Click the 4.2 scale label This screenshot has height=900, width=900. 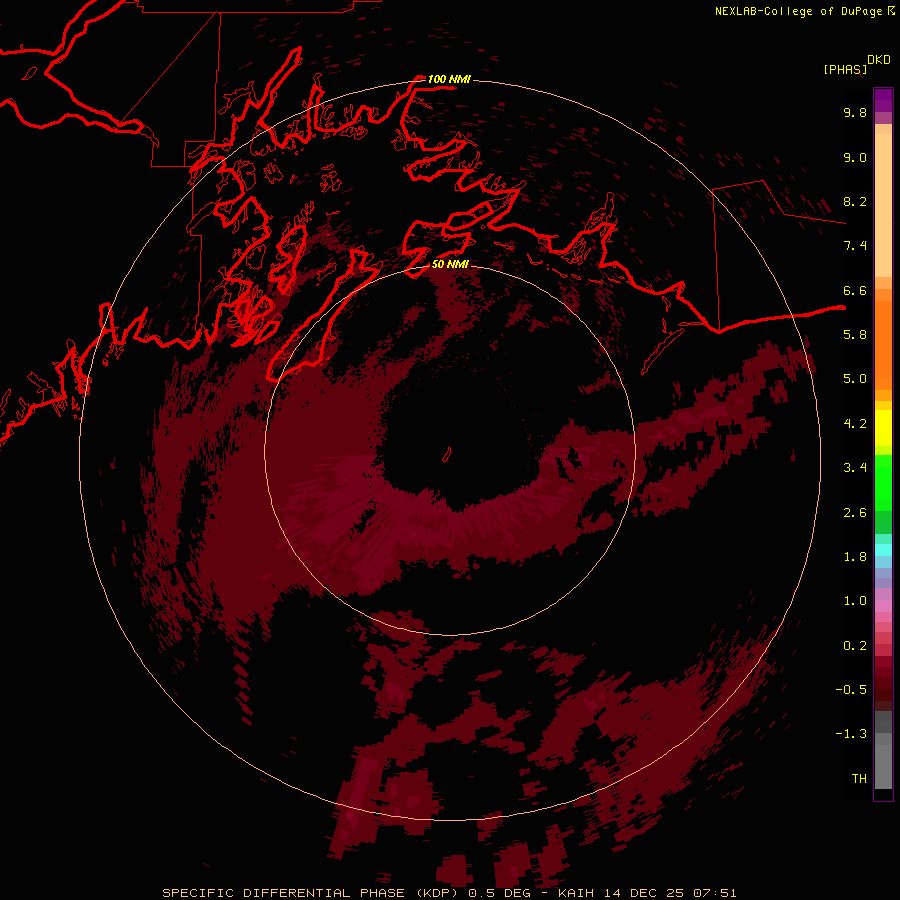[x=855, y=424]
